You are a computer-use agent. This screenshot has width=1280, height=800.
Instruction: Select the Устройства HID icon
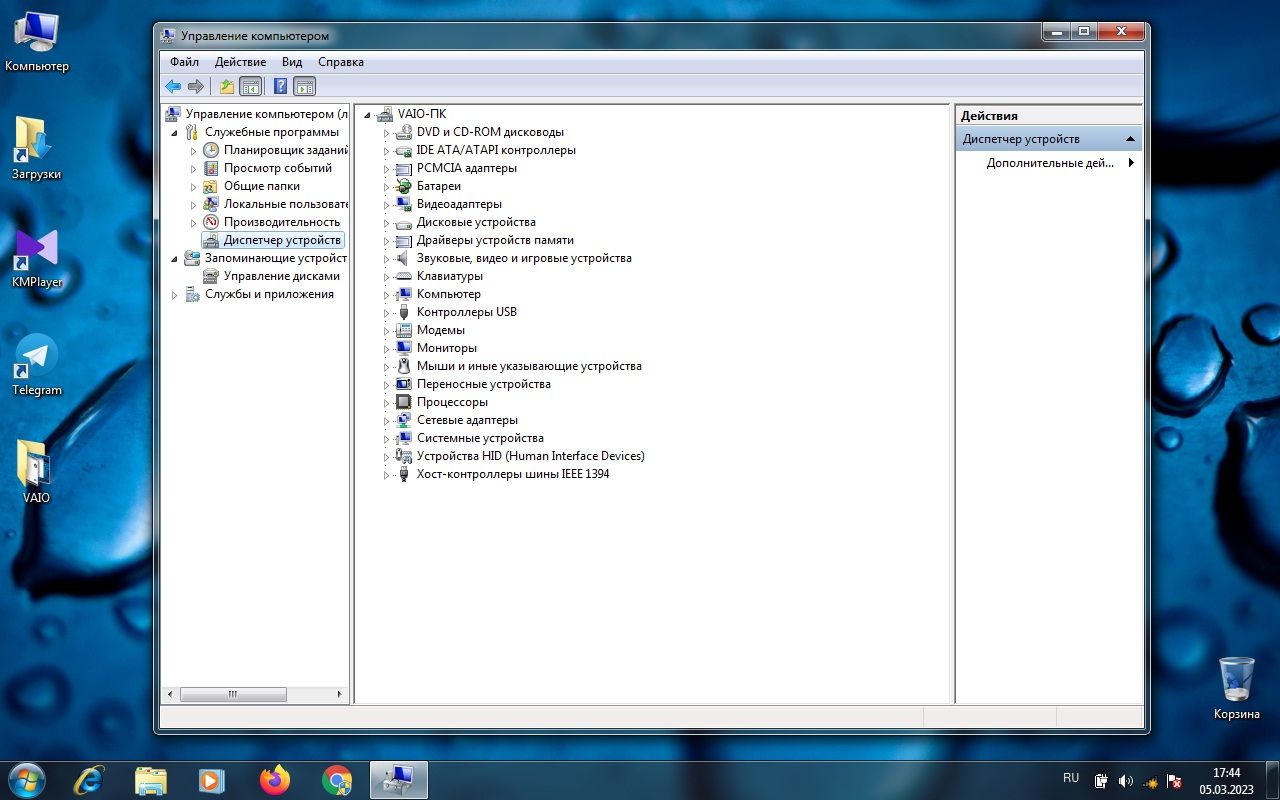point(404,456)
